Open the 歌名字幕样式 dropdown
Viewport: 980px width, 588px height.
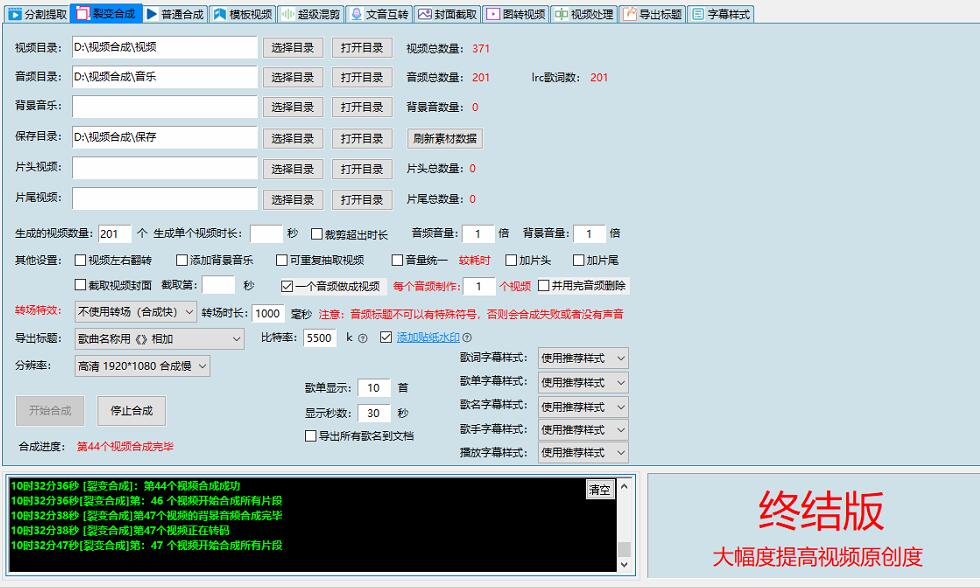[582, 407]
